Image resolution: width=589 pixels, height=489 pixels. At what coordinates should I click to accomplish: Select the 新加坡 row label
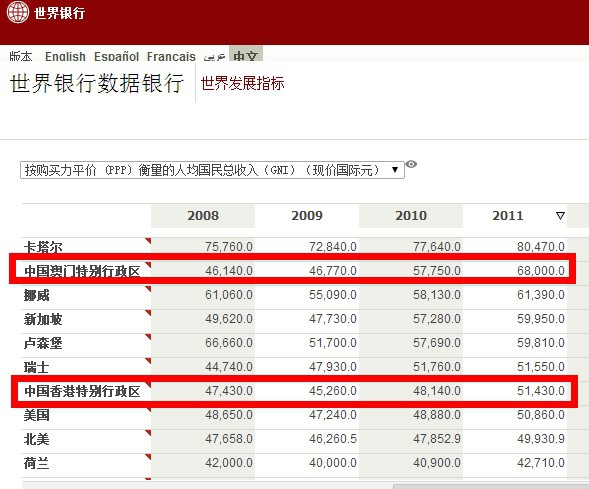pyautogui.click(x=43, y=319)
